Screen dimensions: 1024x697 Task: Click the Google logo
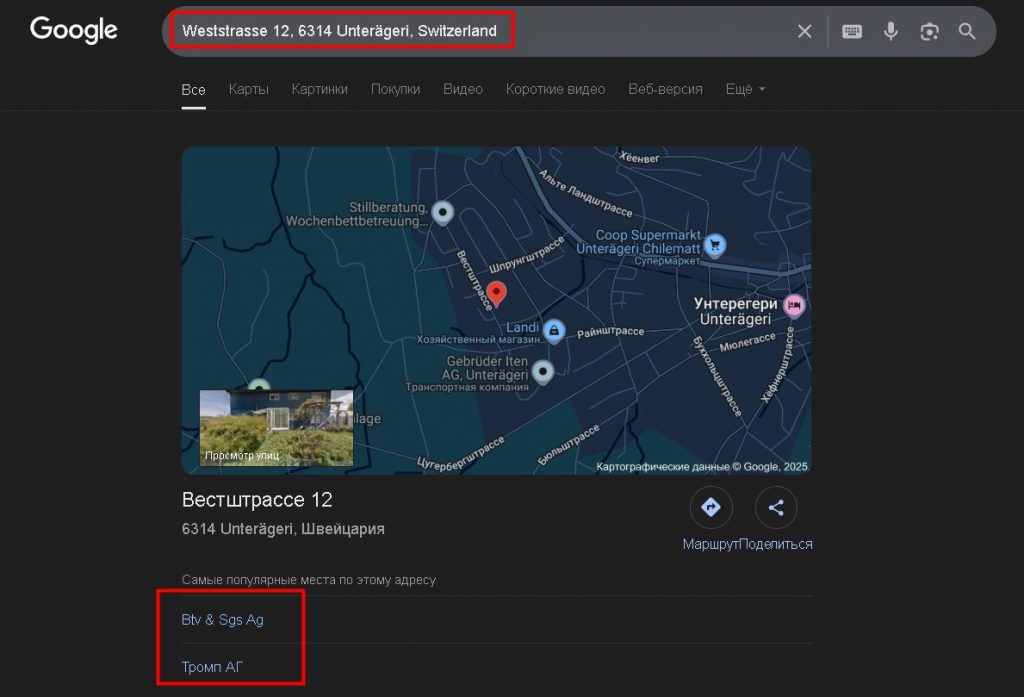[x=74, y=30]
